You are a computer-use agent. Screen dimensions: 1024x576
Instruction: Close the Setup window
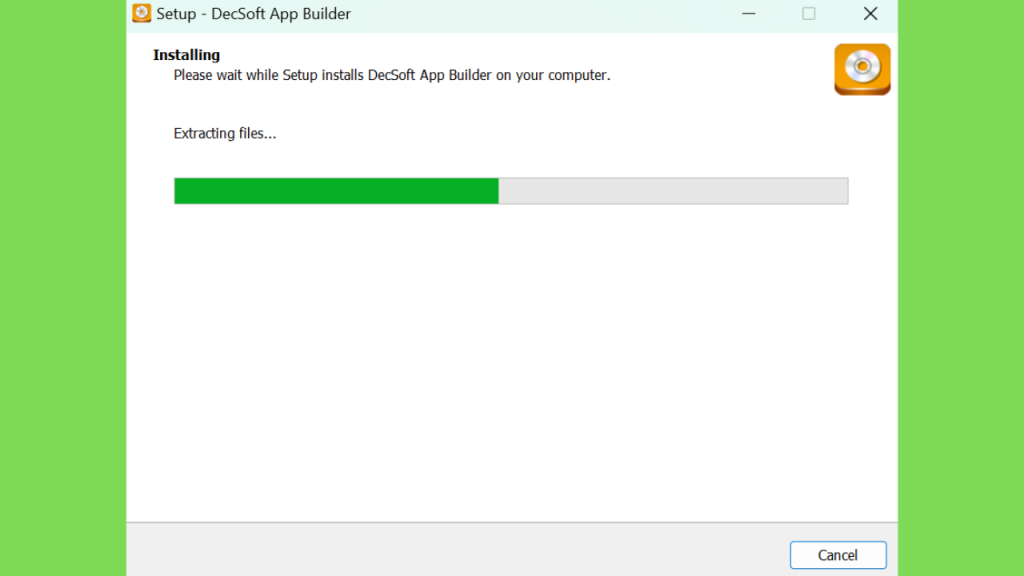coord(870,14)
